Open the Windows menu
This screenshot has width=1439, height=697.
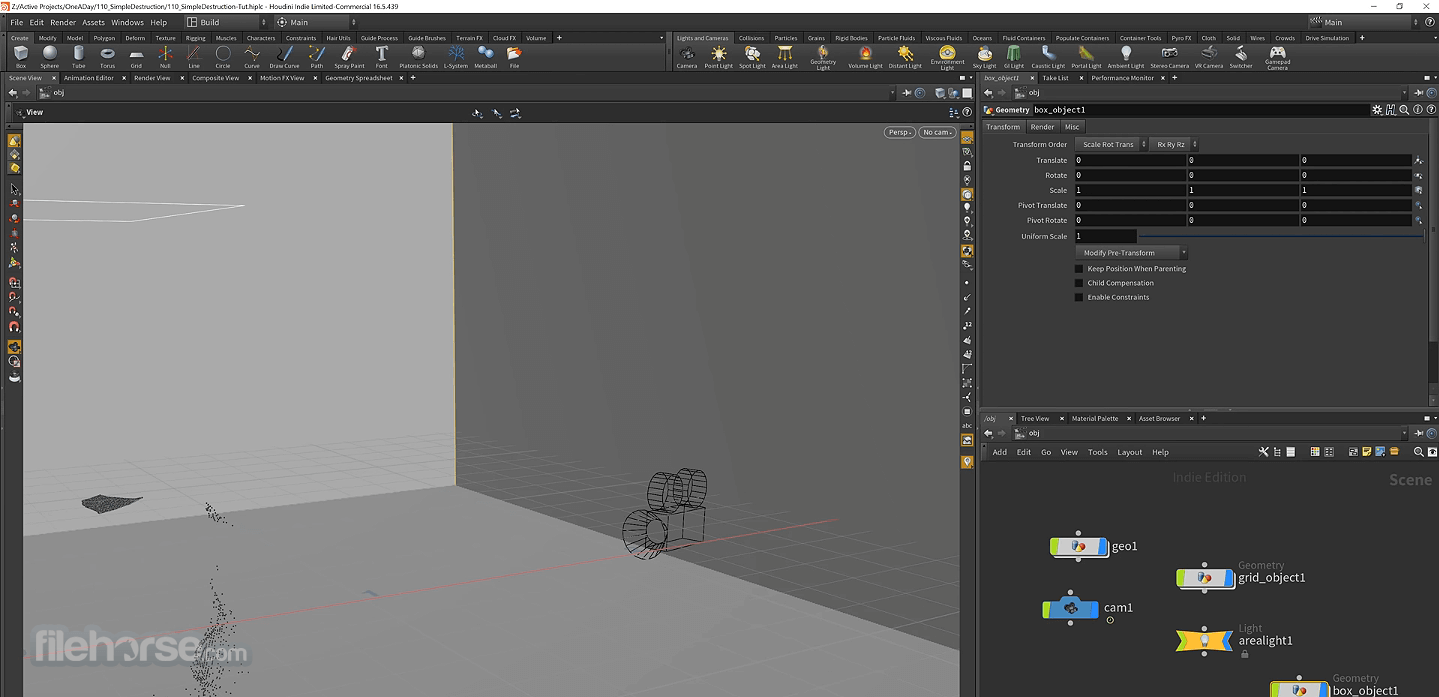click(x=127, y=22)
